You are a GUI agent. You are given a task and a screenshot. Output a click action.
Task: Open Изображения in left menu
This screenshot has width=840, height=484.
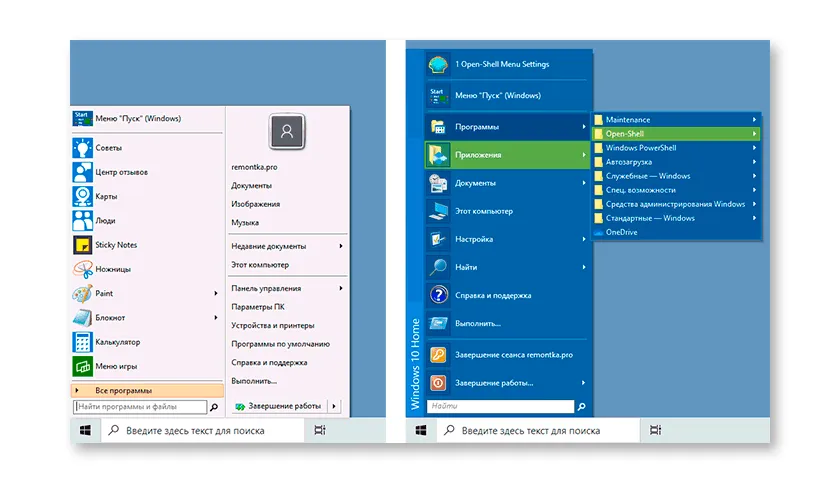click(256, 204)
